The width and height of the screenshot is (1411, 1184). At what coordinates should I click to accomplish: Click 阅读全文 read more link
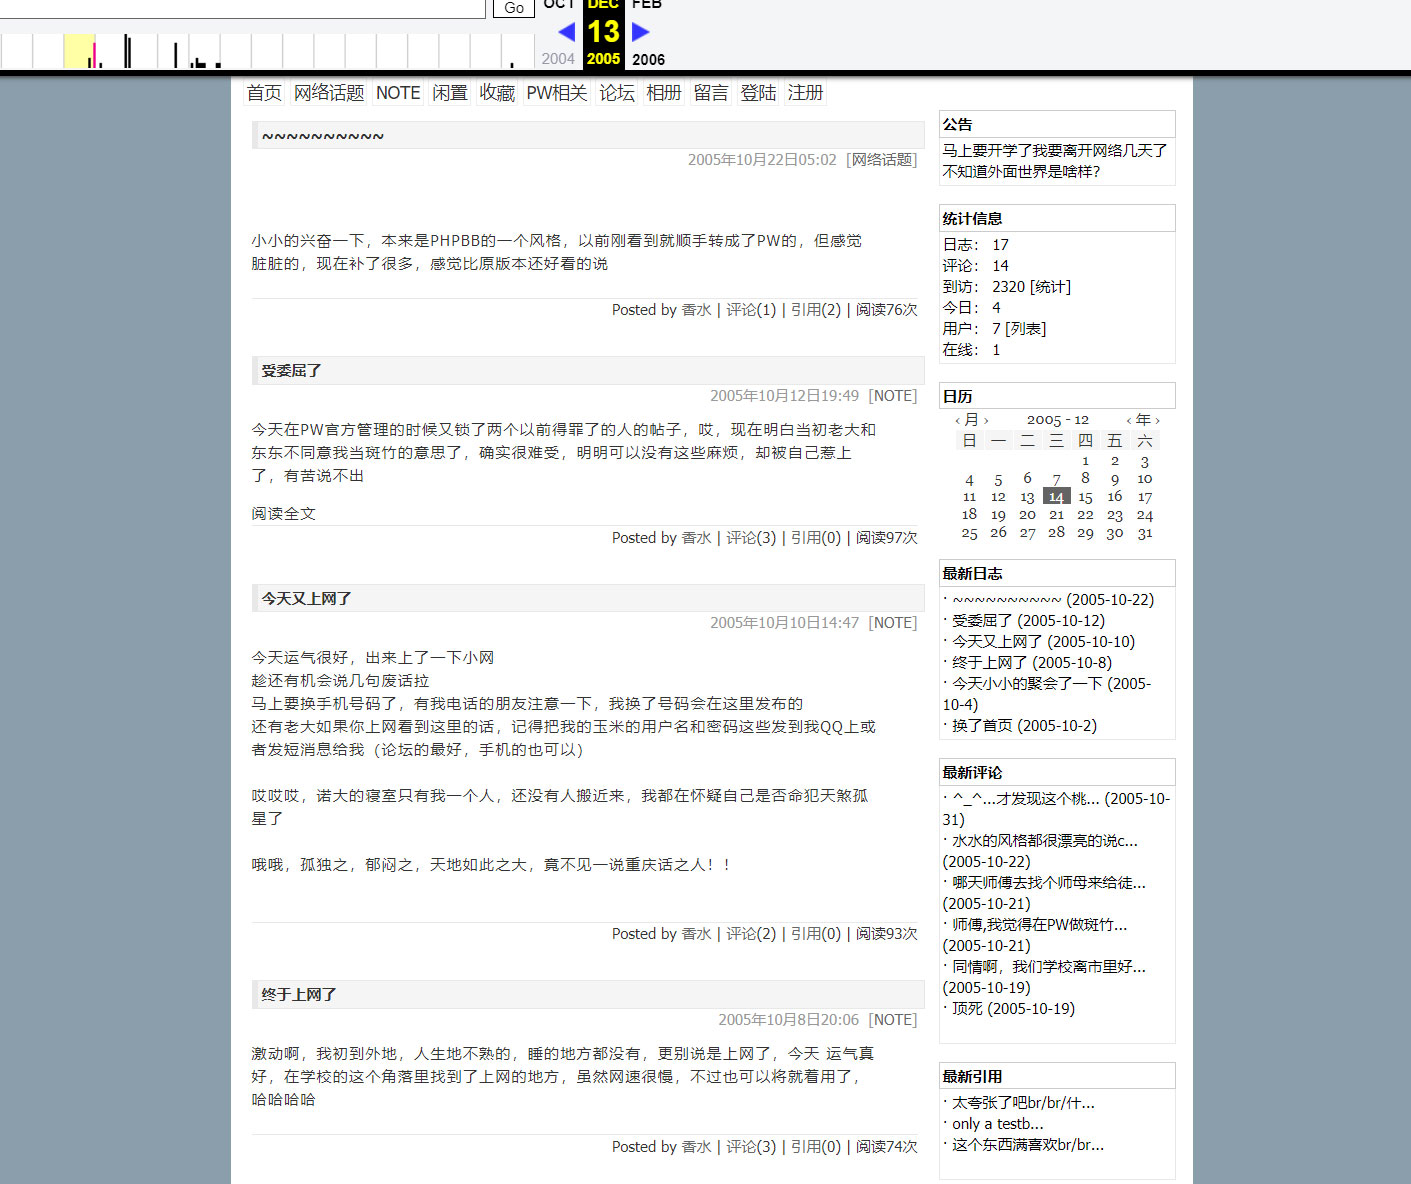283,514
